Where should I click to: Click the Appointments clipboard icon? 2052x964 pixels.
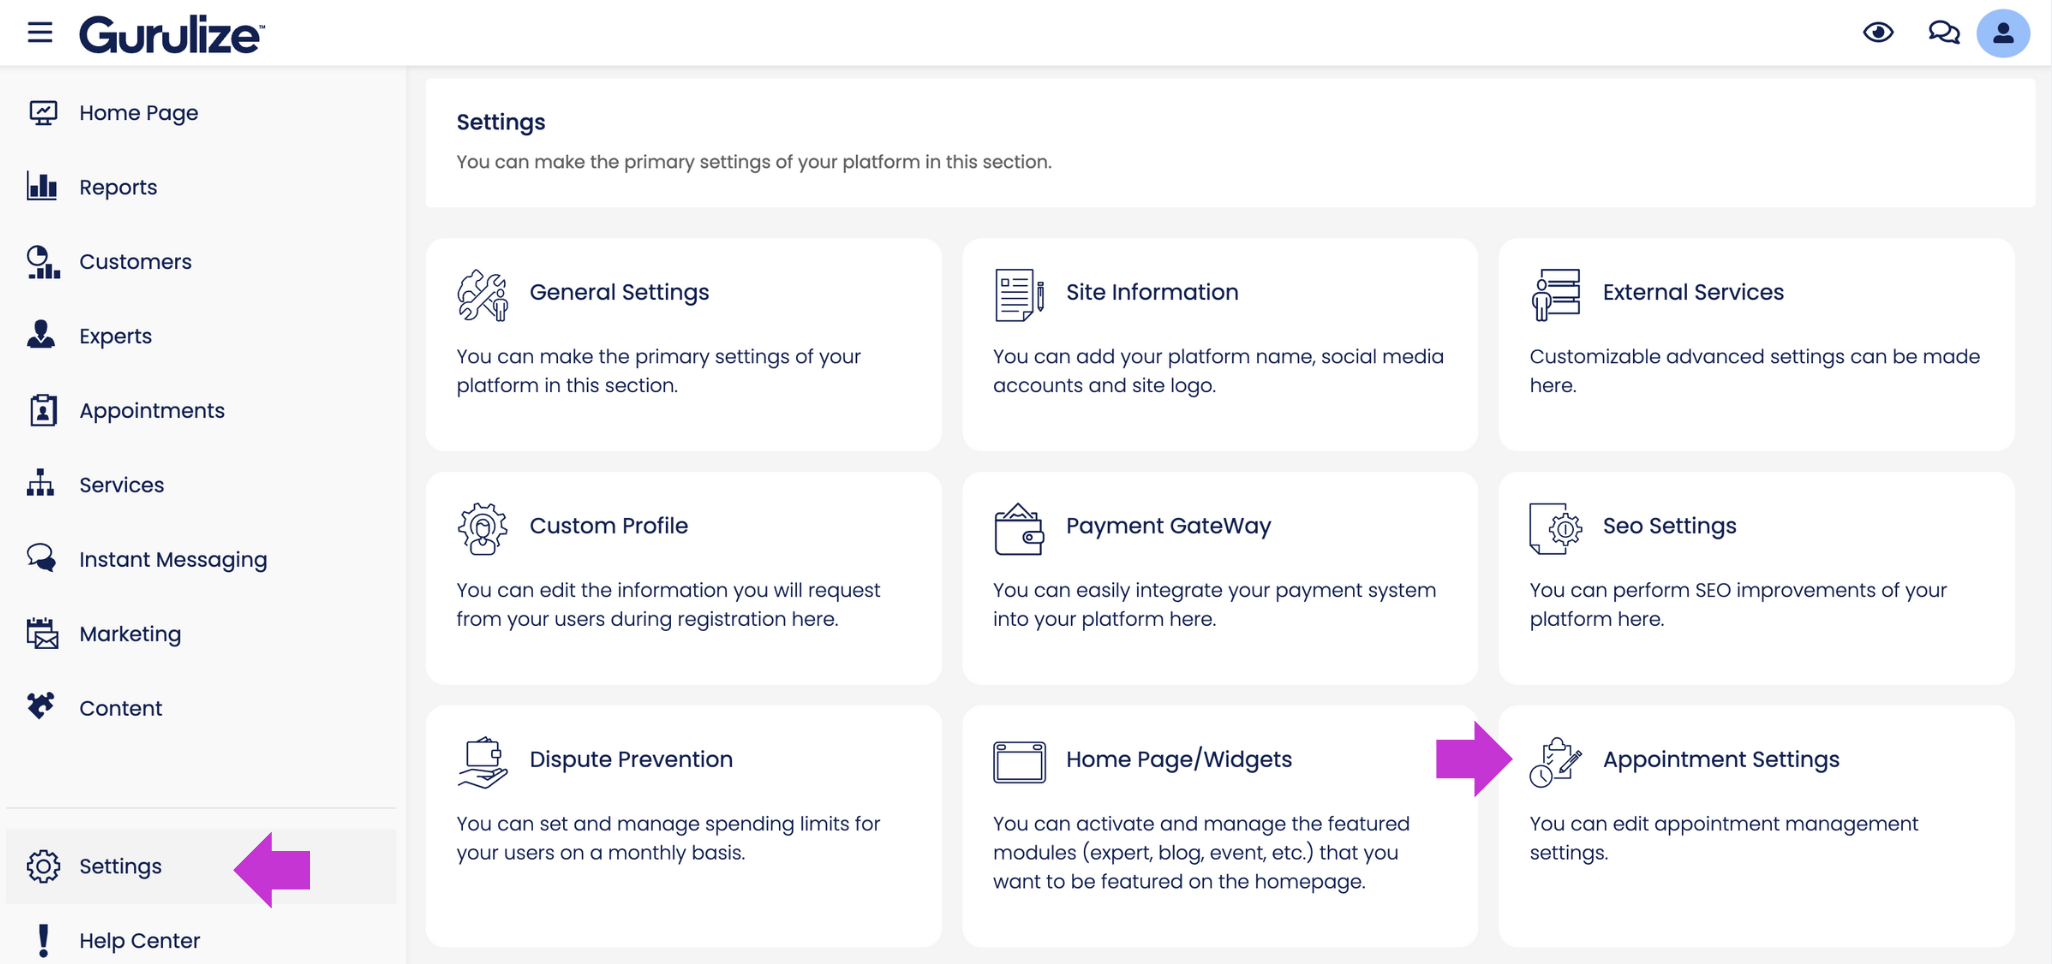(43, 410)
